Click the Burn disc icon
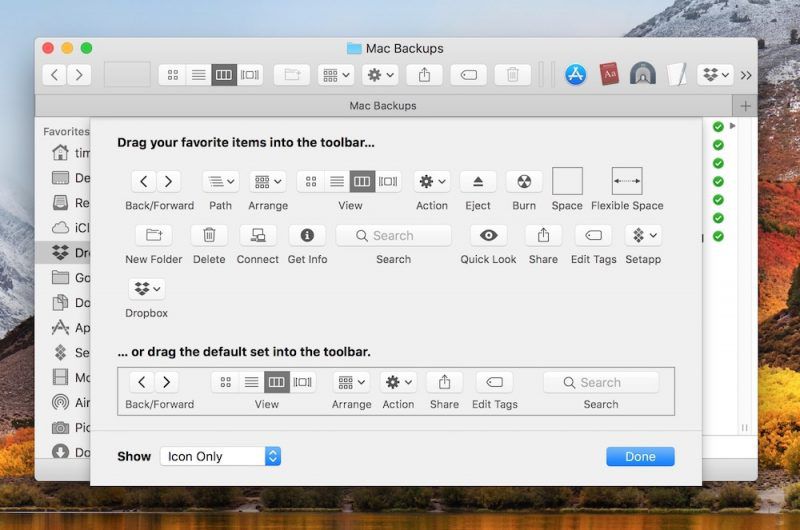The image size is (800, 530). click(x=523, y=181)
